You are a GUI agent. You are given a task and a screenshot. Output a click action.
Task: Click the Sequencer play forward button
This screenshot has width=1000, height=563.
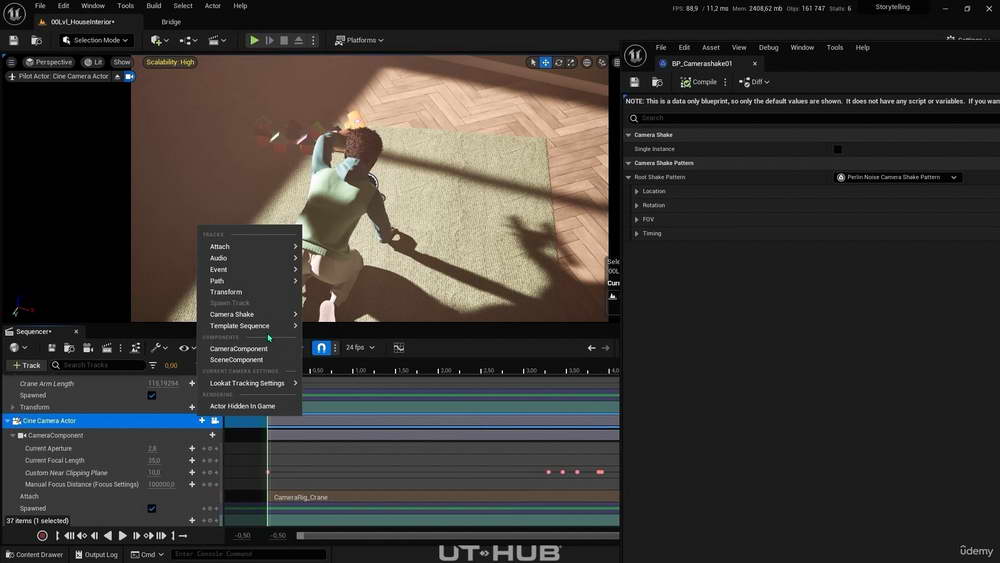coord(122,536)
